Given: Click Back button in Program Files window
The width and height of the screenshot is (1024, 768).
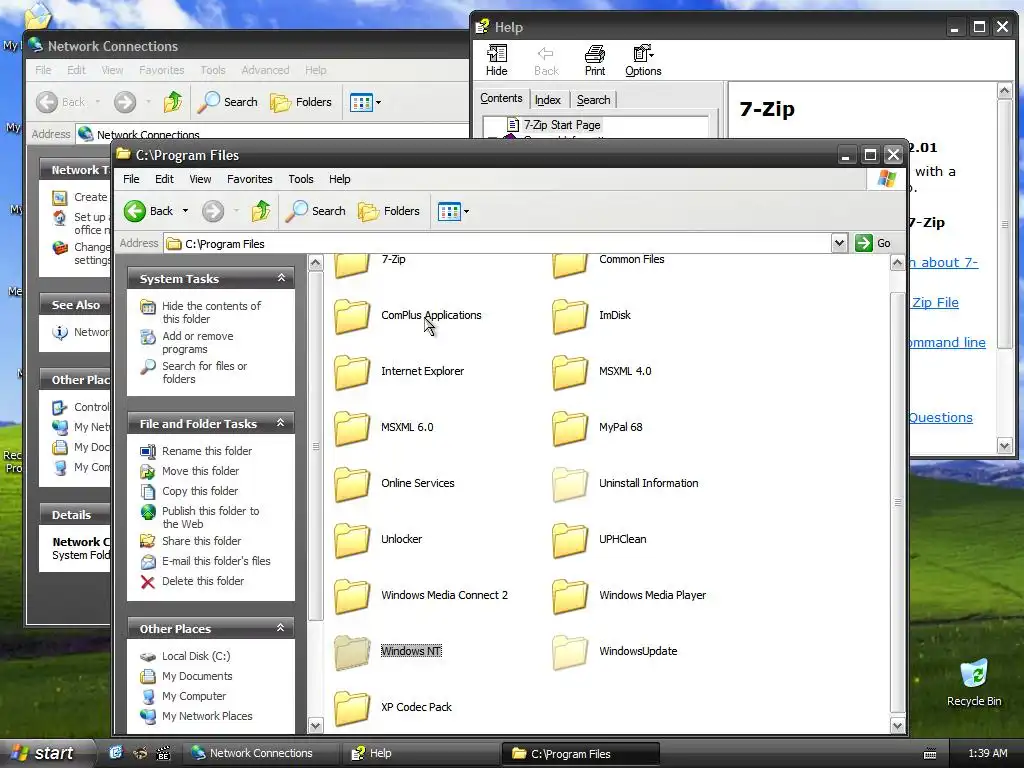Looking at the screenshot, I should click(x=149, y=211).
